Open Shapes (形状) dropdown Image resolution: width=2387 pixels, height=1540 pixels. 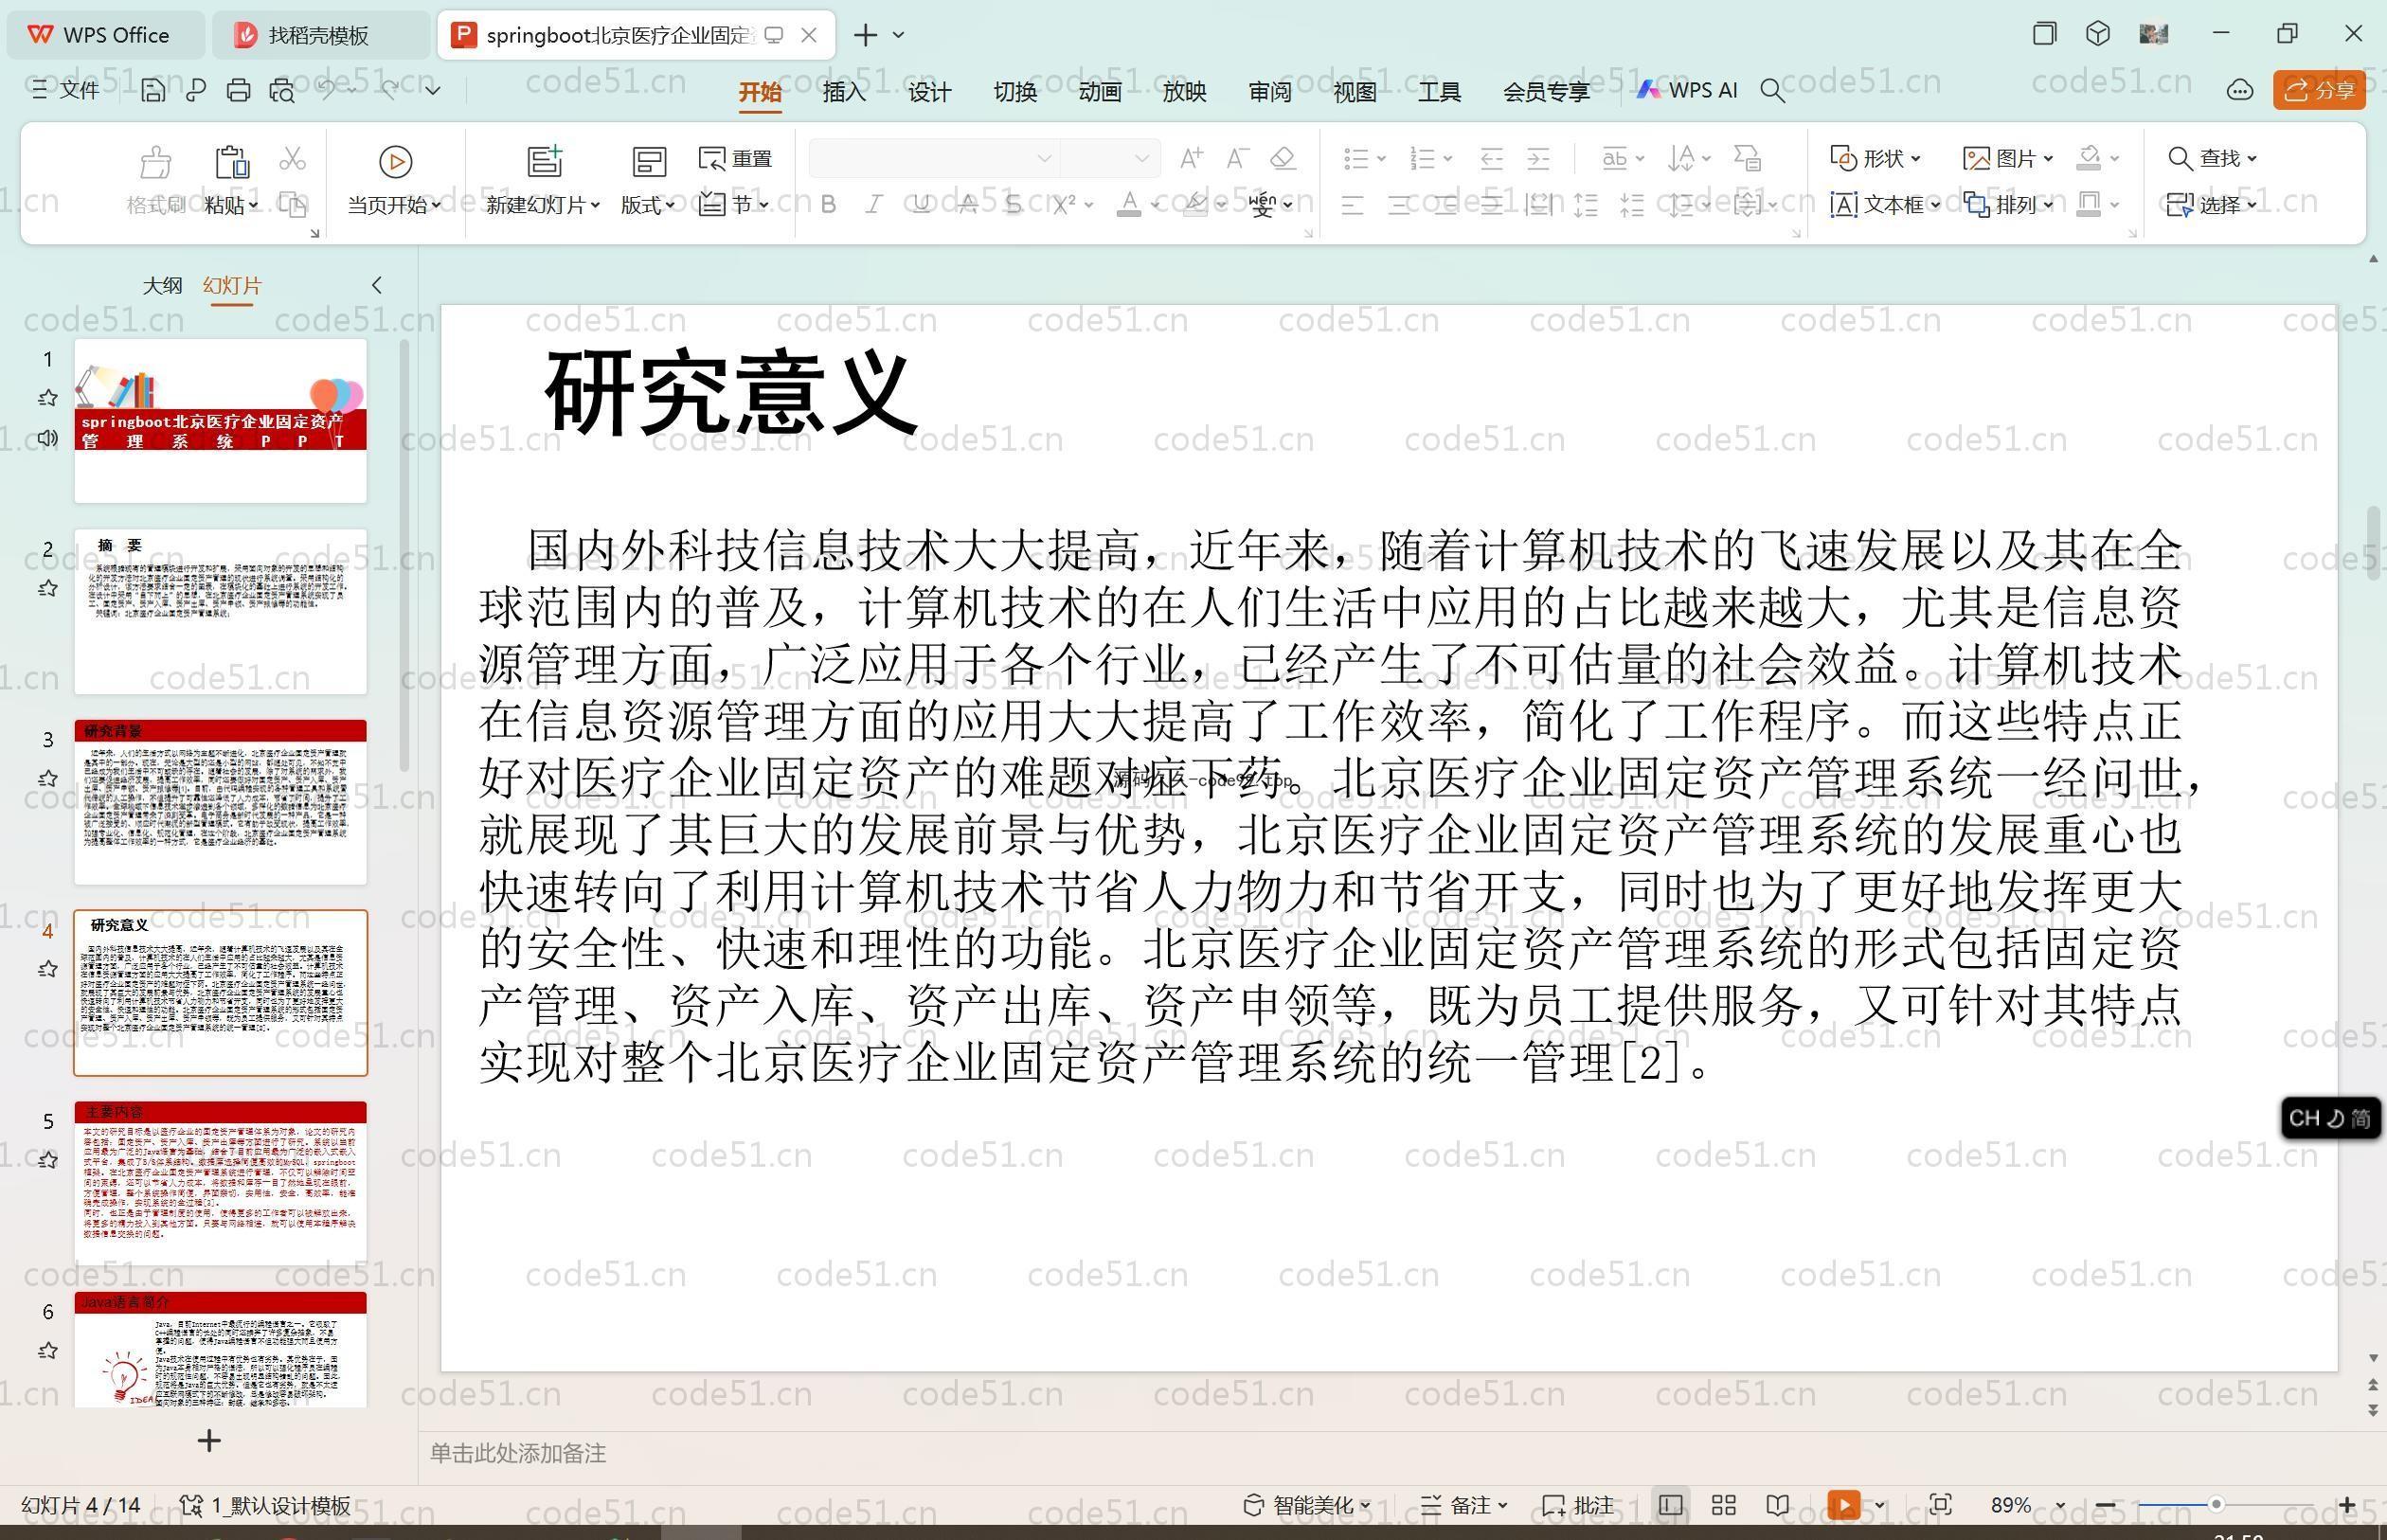1876,158
